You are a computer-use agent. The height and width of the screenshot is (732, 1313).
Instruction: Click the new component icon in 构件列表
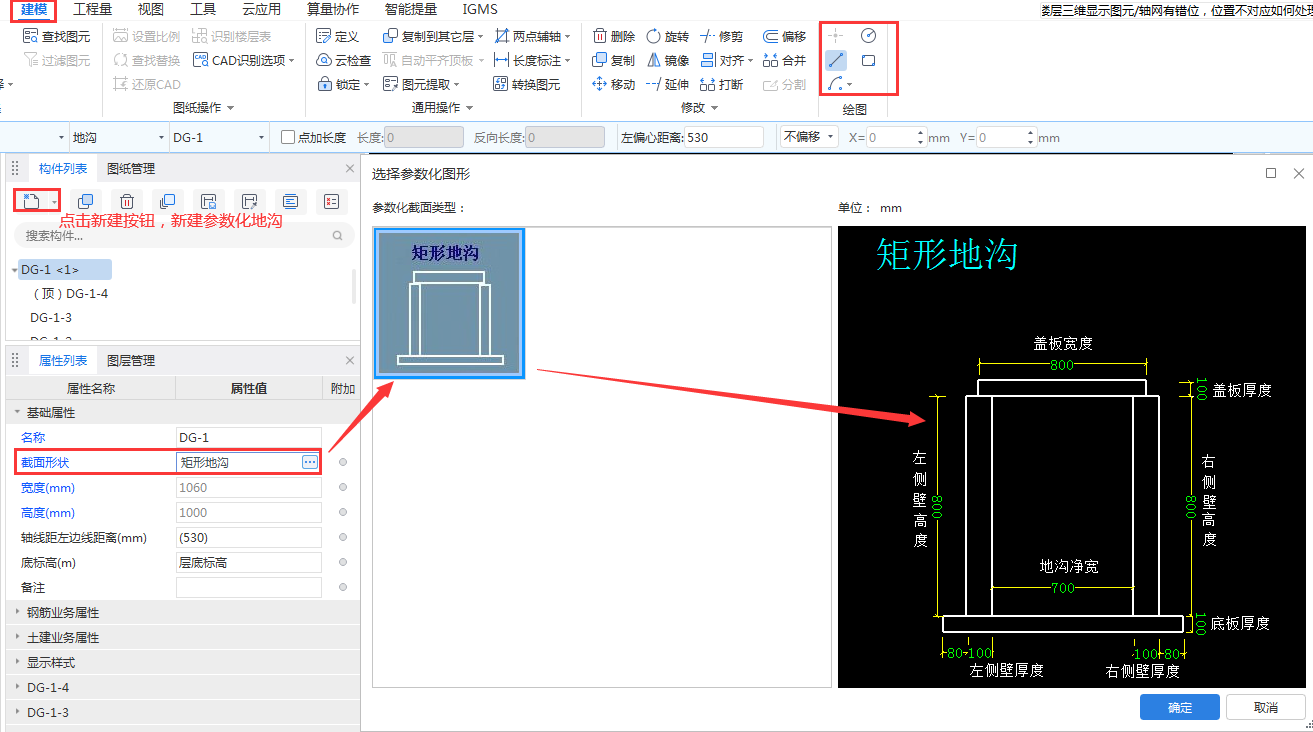(32, 201)
